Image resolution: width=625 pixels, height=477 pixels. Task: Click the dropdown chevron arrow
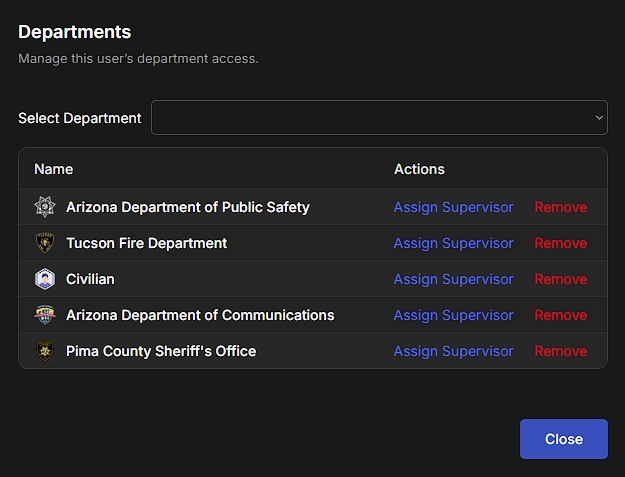click(599, 118)
